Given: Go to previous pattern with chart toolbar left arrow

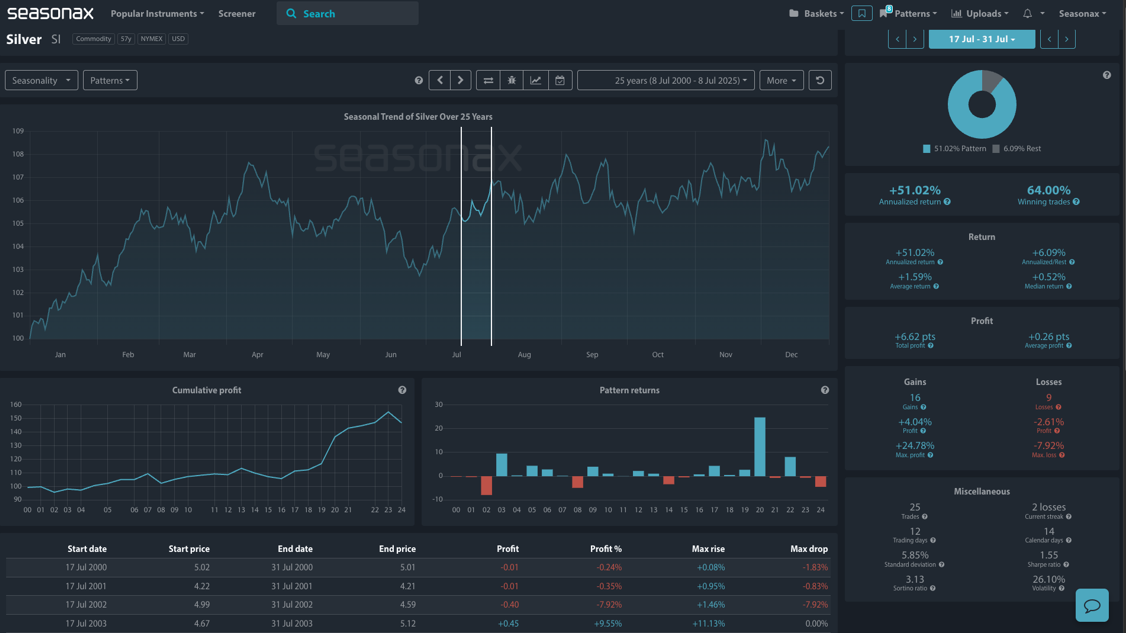Looking at the screenshot, I should pos(440,80).
